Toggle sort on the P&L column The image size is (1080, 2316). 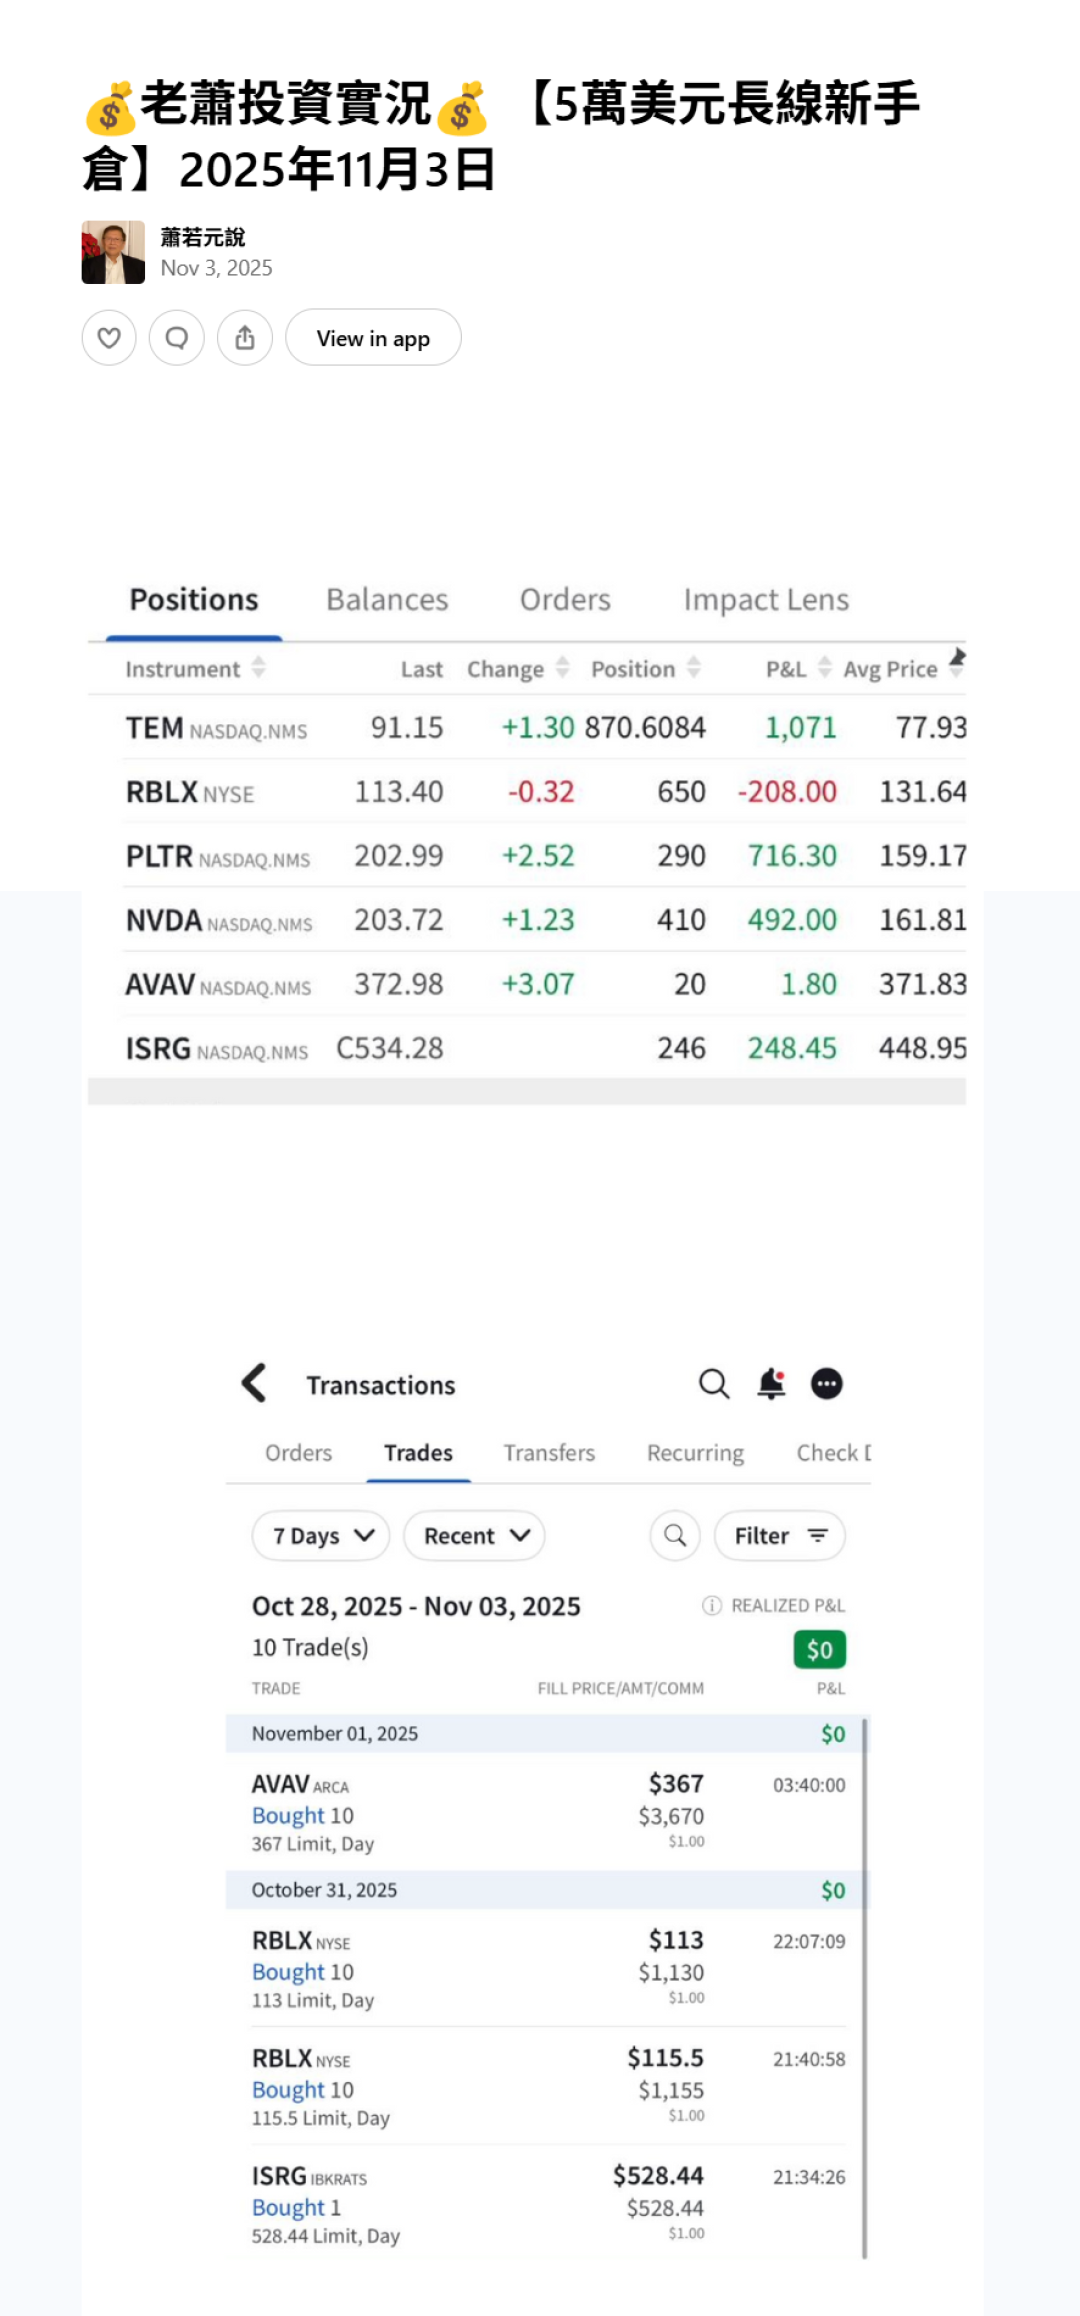pyautogui.click(x=824, y=668)
